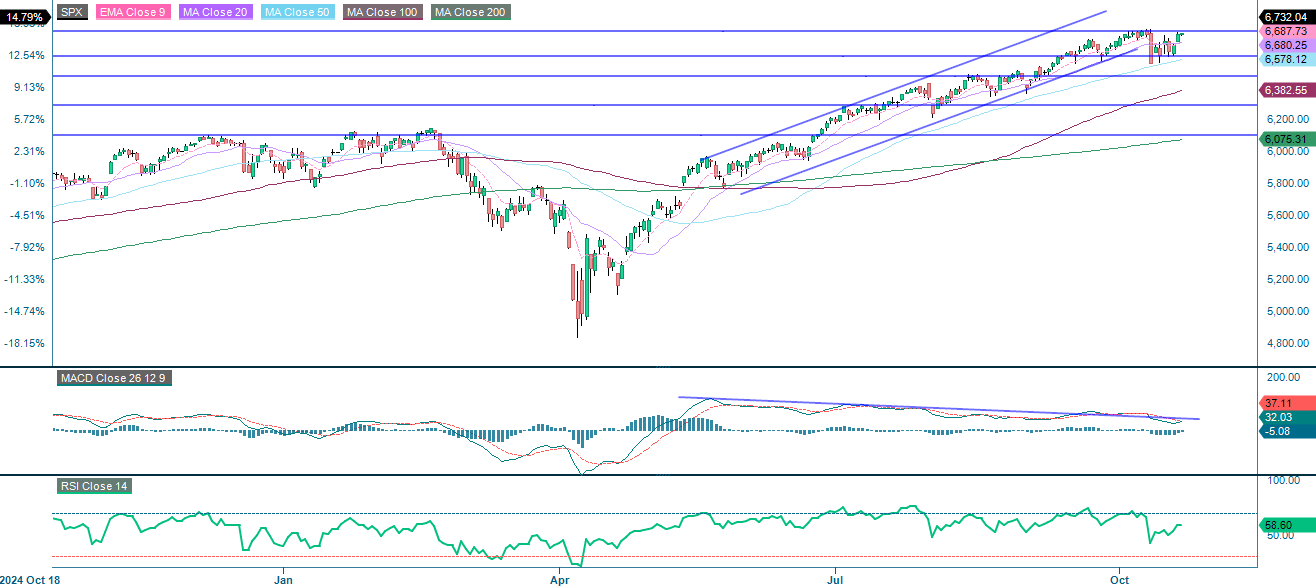The width and height of the screenshot is (1316, 588).
Task: Toggle the EMA Close 9 indicator legend
Action: click(x=131, y=12)
